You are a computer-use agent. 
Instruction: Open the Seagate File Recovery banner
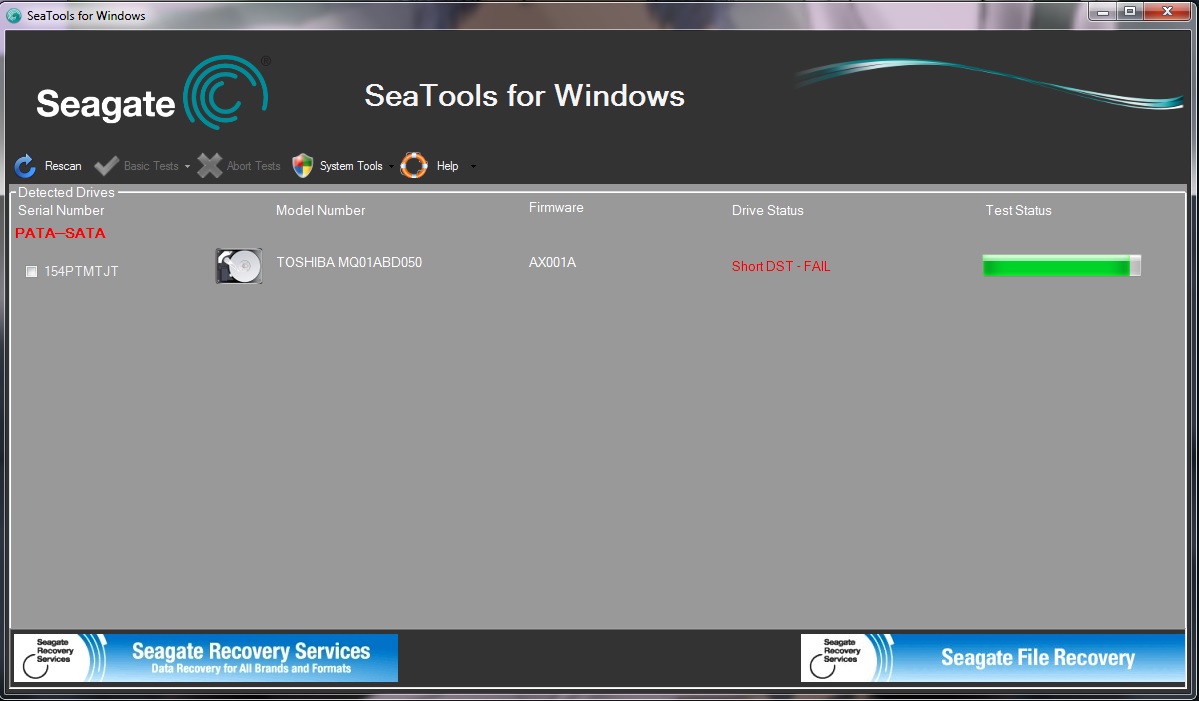coord(993,658)
